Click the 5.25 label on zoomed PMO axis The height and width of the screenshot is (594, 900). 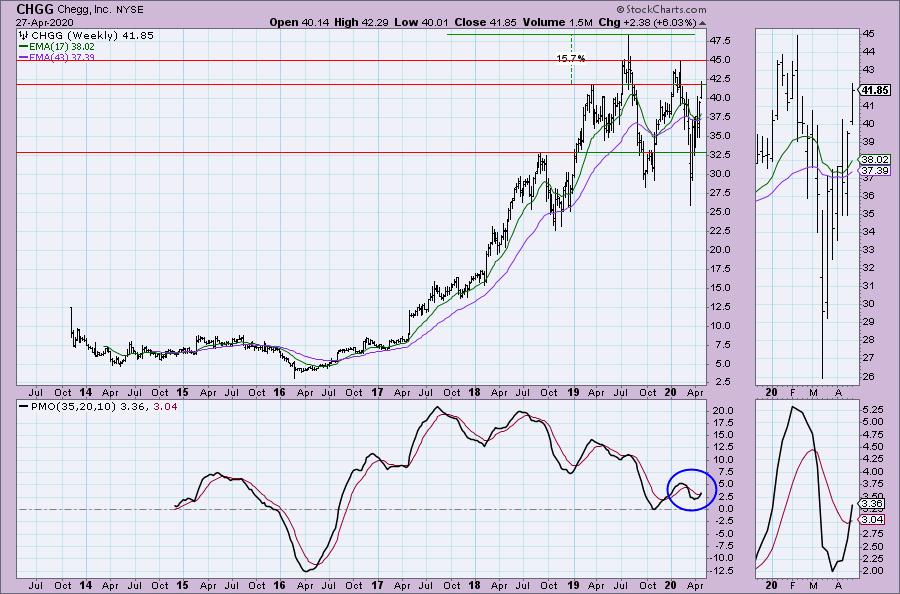click(873, 409)
